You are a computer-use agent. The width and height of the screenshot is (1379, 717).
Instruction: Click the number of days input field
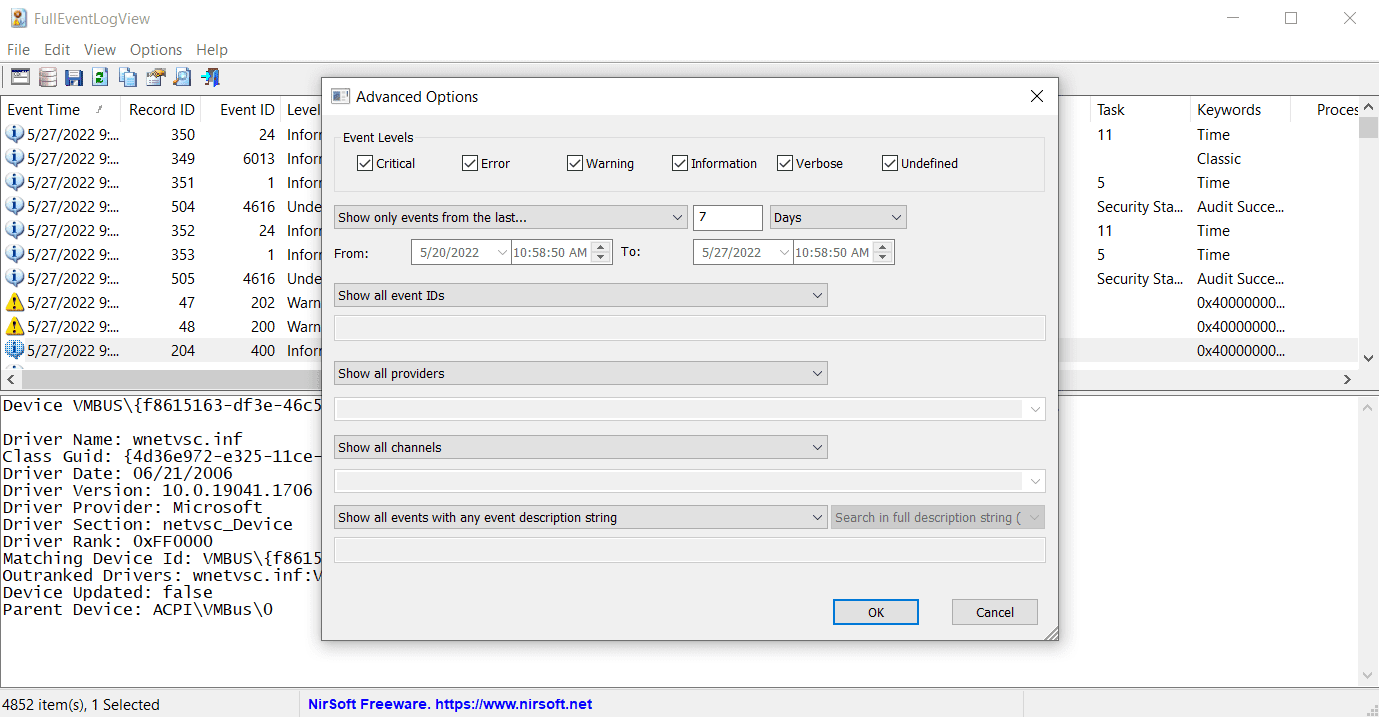coord(727,218)
